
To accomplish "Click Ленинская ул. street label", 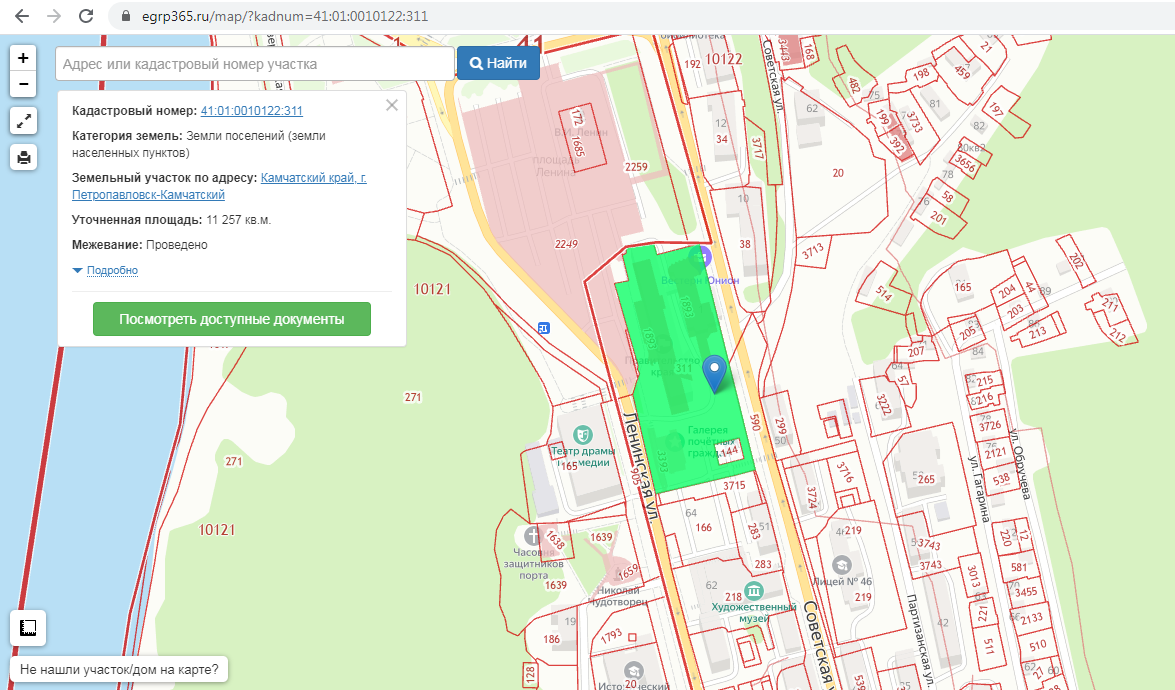I will 641,466.
